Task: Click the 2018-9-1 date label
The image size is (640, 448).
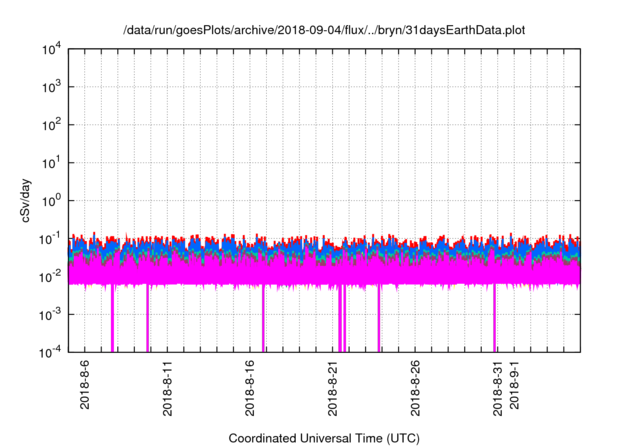Action: pyautogui.click(x=514, y=384)
